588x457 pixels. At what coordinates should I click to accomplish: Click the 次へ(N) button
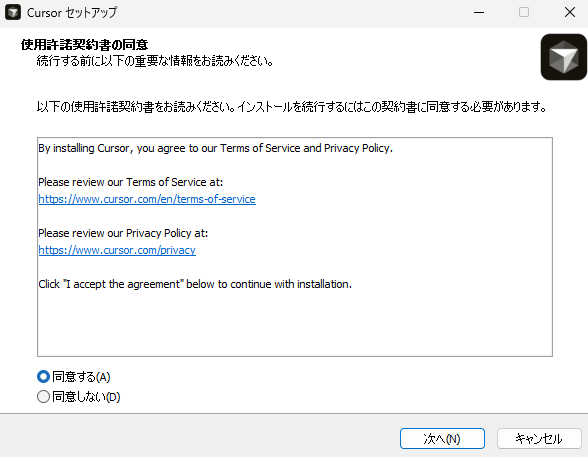click(442, 438)
